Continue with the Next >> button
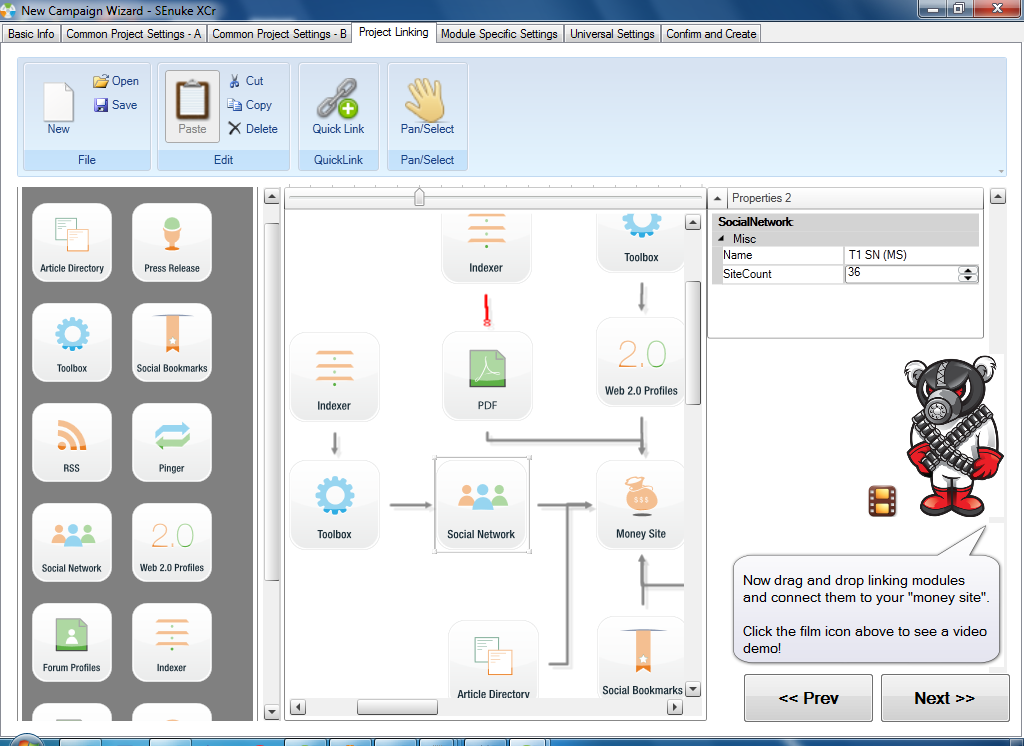This screenshot has height=746, width=1024. (944, 698)
